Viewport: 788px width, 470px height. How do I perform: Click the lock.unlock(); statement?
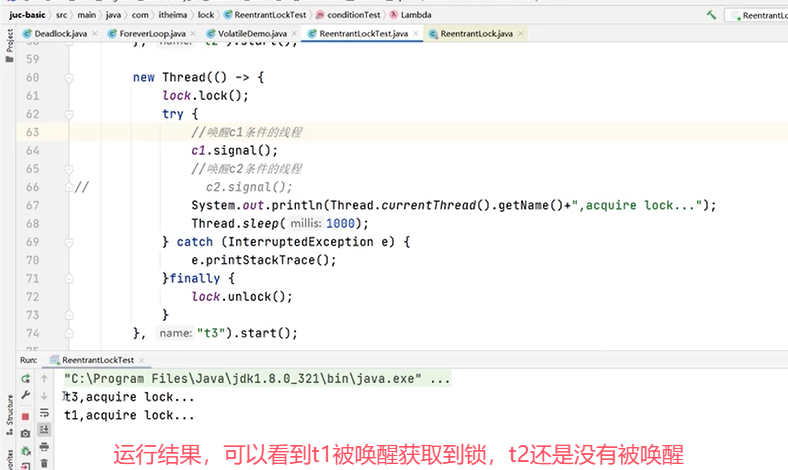click(242, 297)
